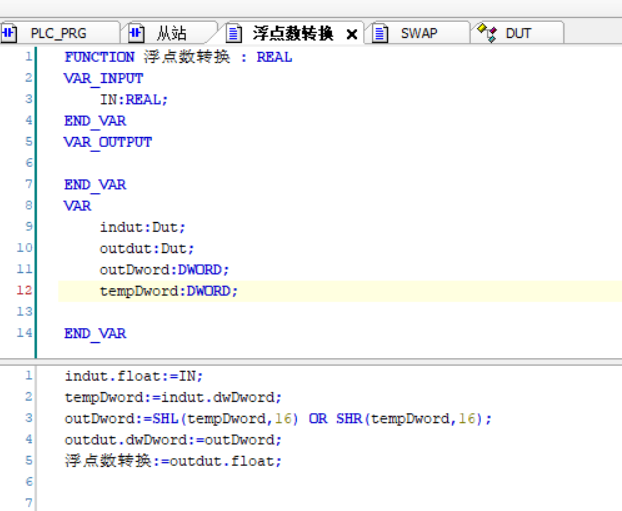
Task: Click the PLC_PRG program icon
Action: pyautogui.click(x=9, y=33)
